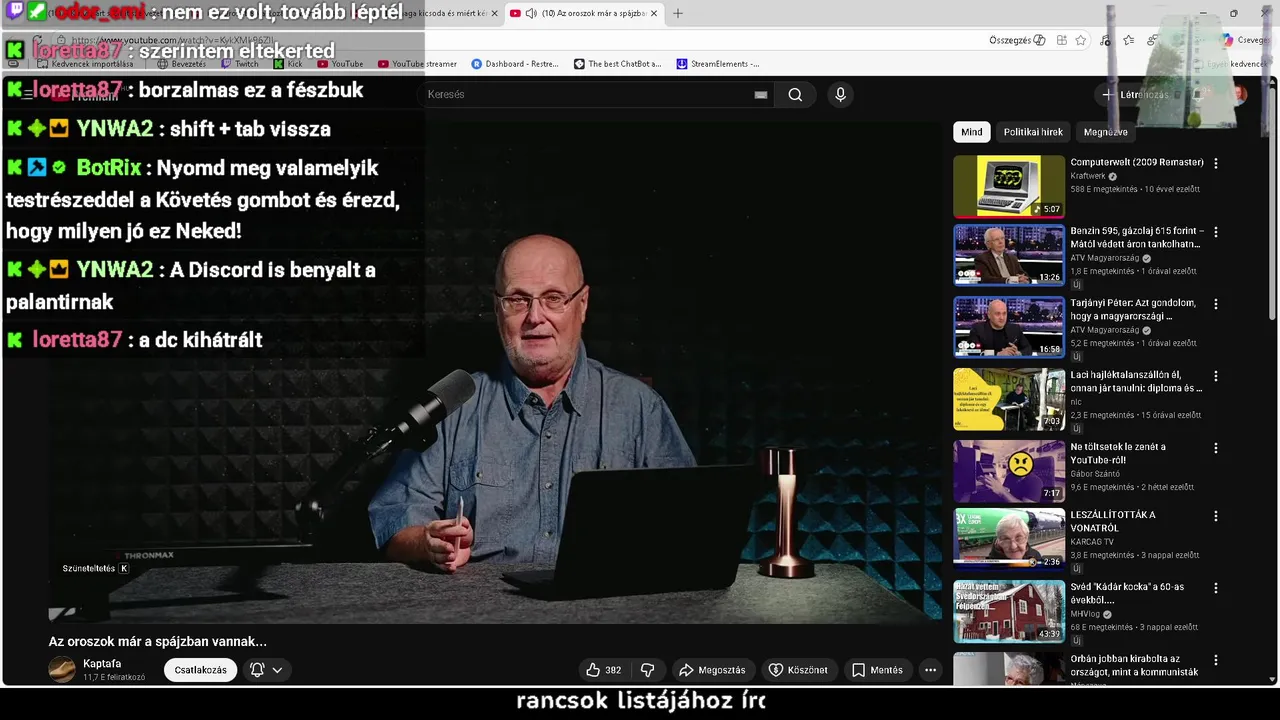Open Tarjányi Péter video thumbnail
The image size is (1280, 720).
pyautogui.click(x=1009, y=327)
